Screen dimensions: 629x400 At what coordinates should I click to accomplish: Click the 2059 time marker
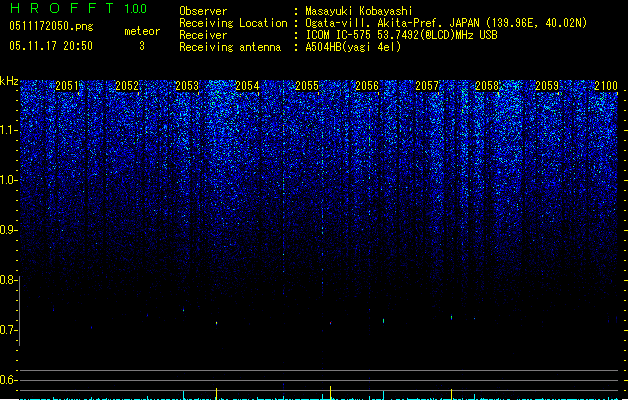coord(547,86)
